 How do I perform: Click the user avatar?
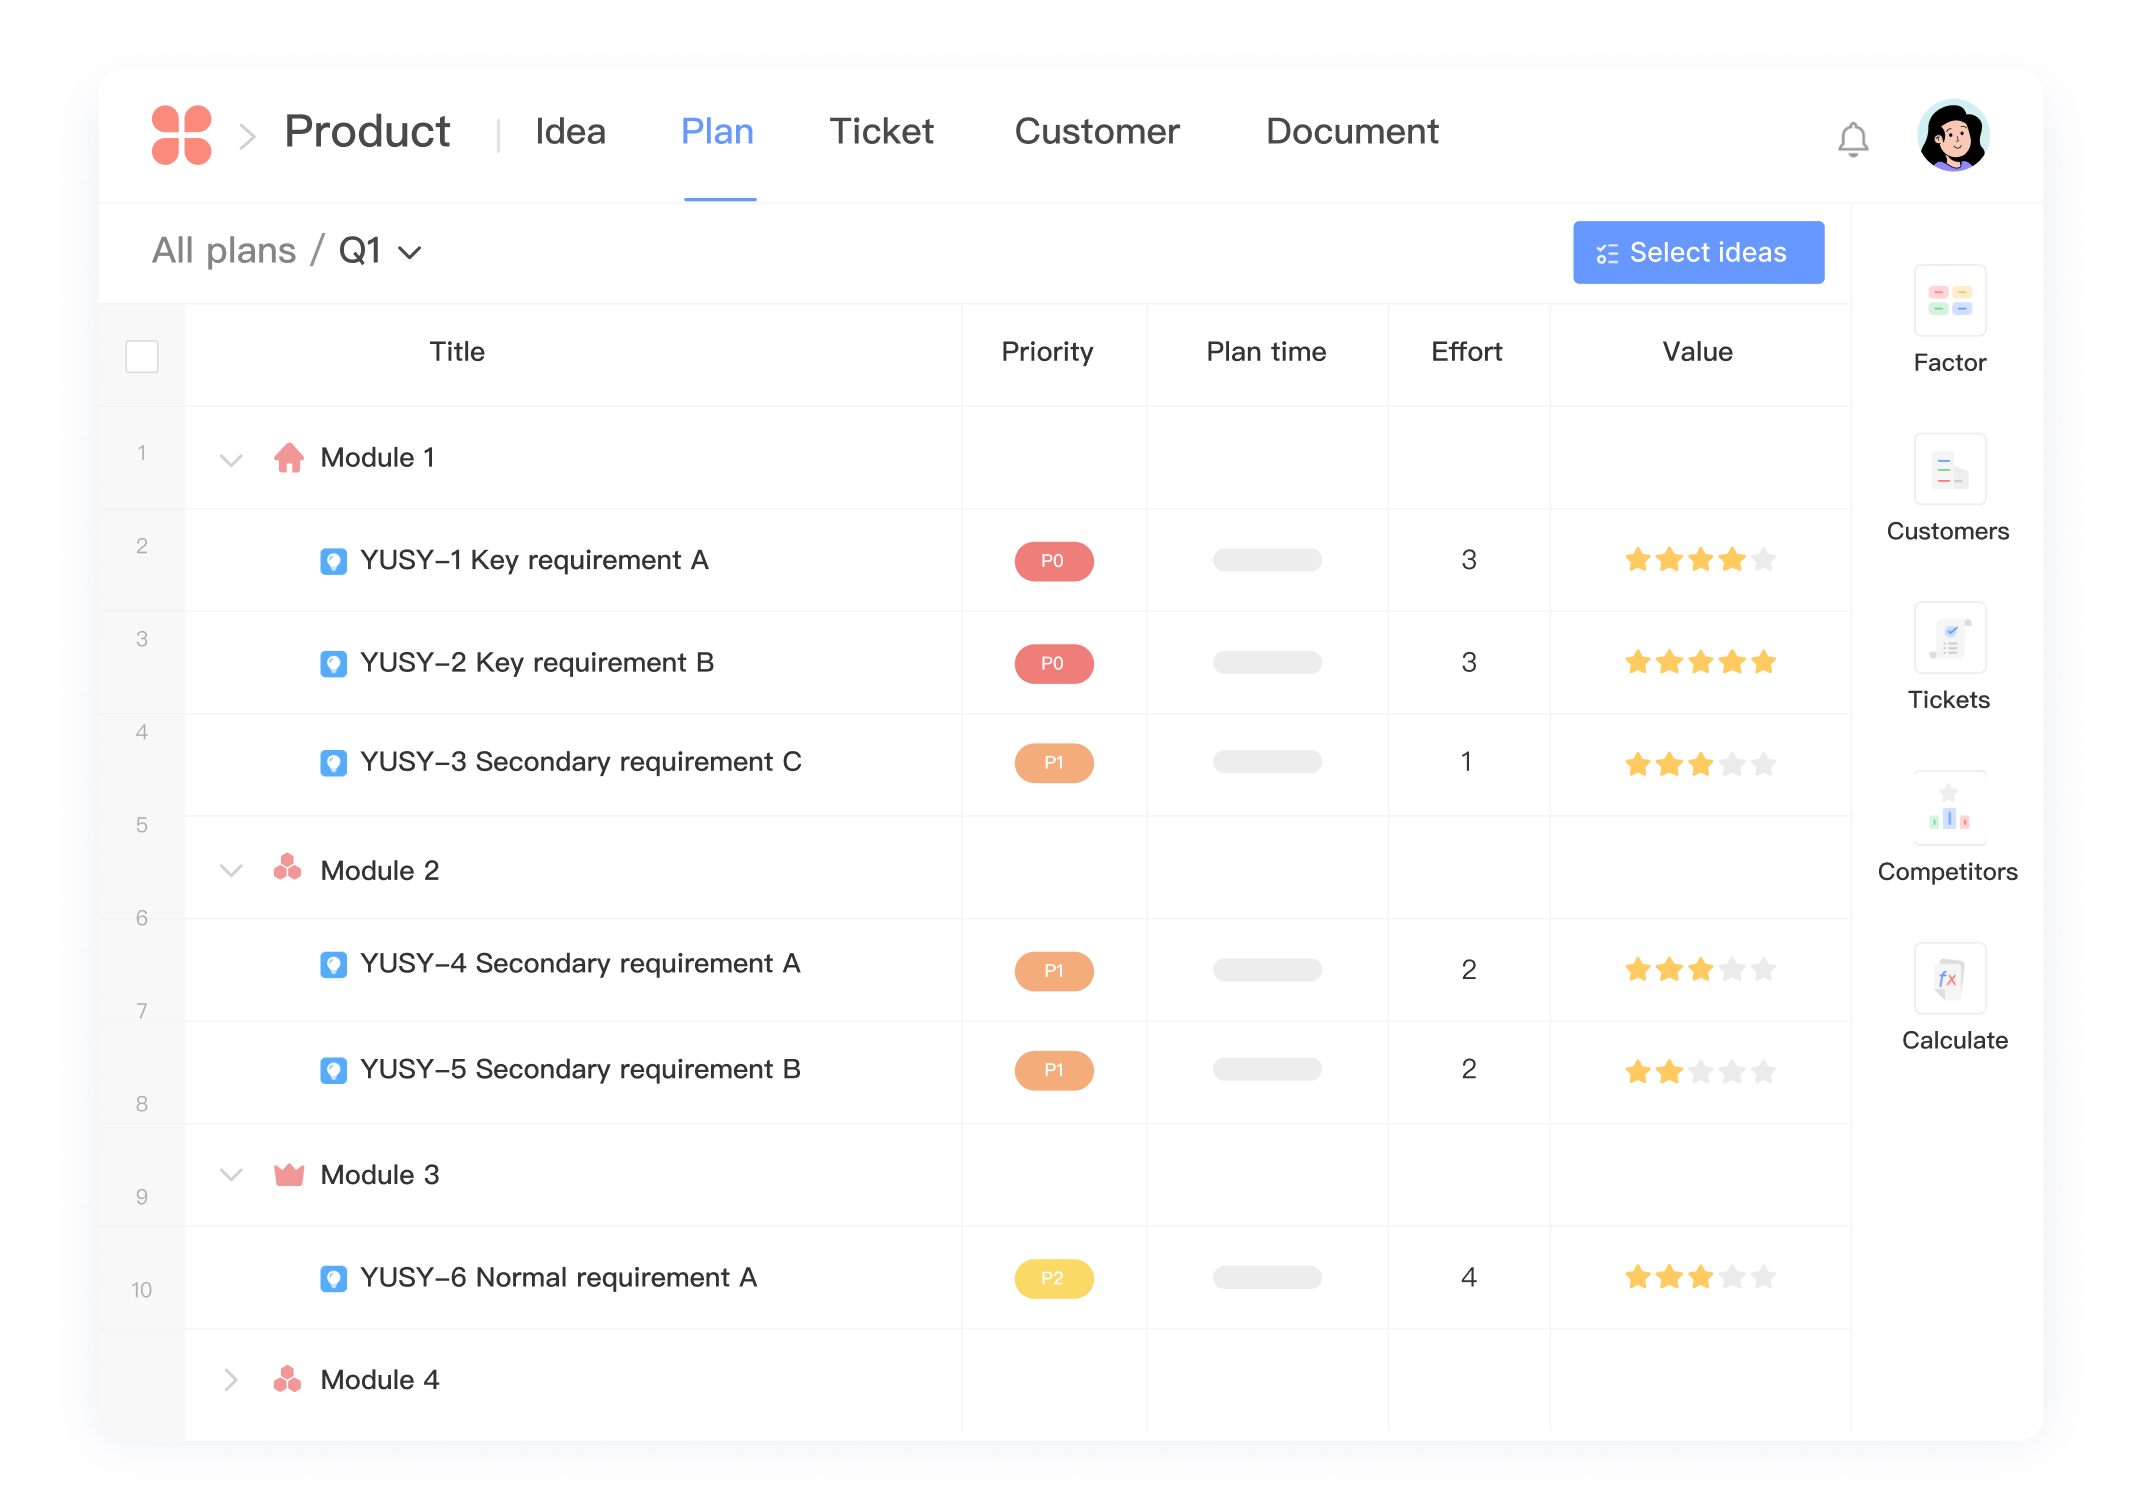click(1953, 135)
